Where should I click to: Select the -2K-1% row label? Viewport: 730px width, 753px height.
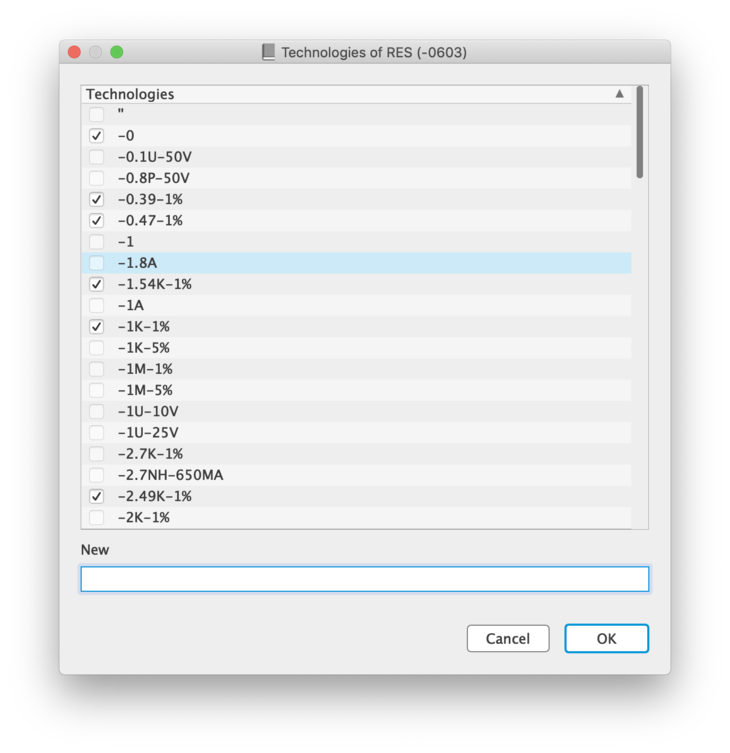tap(144, 517)
